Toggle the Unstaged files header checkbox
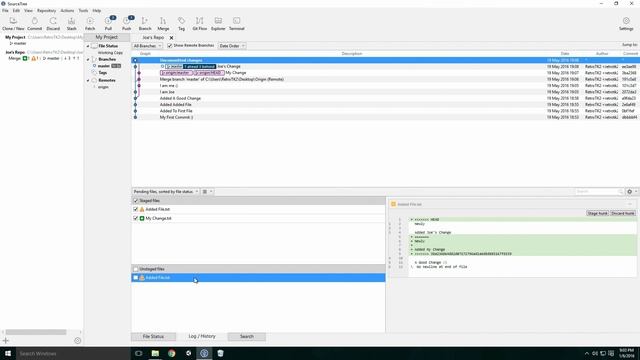 (136, 269)
